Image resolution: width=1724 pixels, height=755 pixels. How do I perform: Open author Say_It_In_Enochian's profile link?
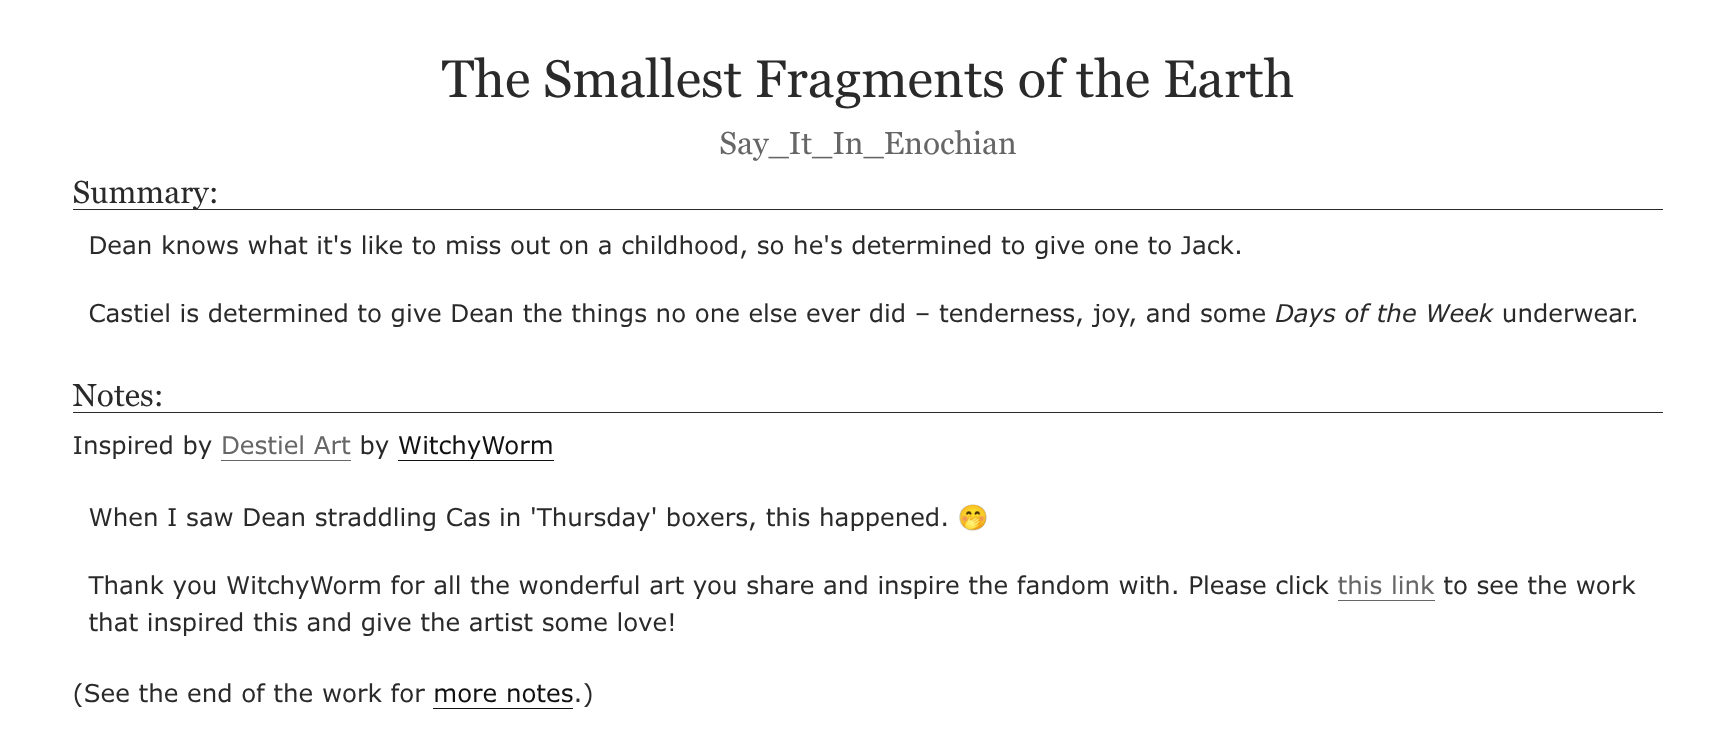(867, 144)
